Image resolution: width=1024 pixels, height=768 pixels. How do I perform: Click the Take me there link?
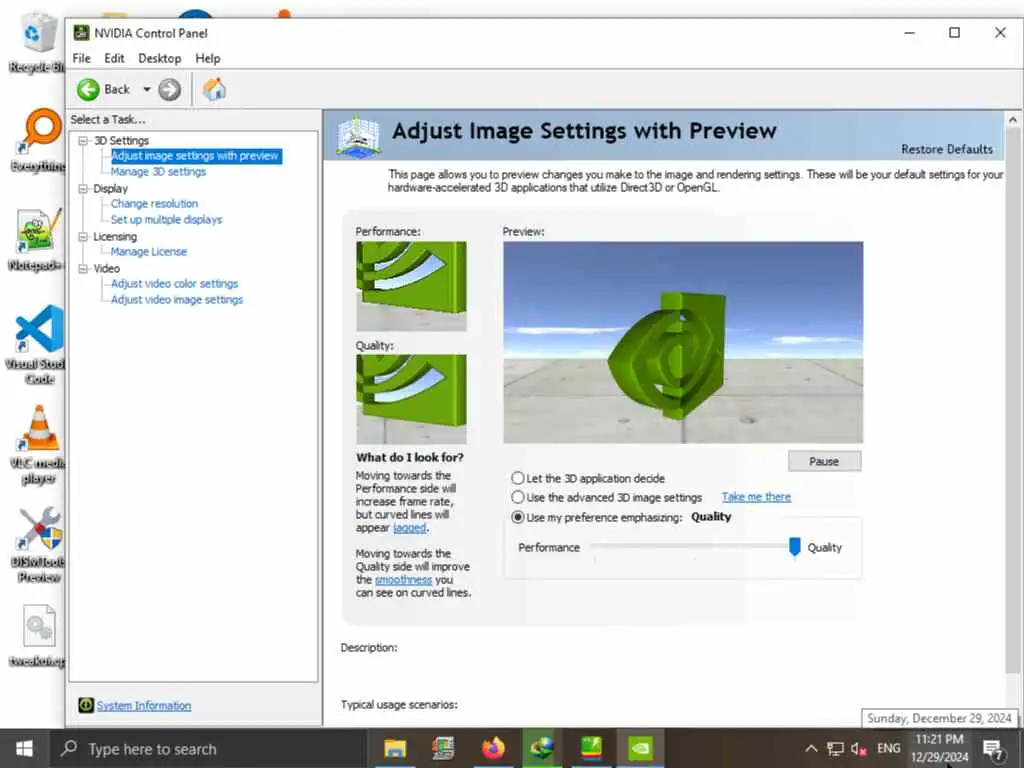(756, 497)
